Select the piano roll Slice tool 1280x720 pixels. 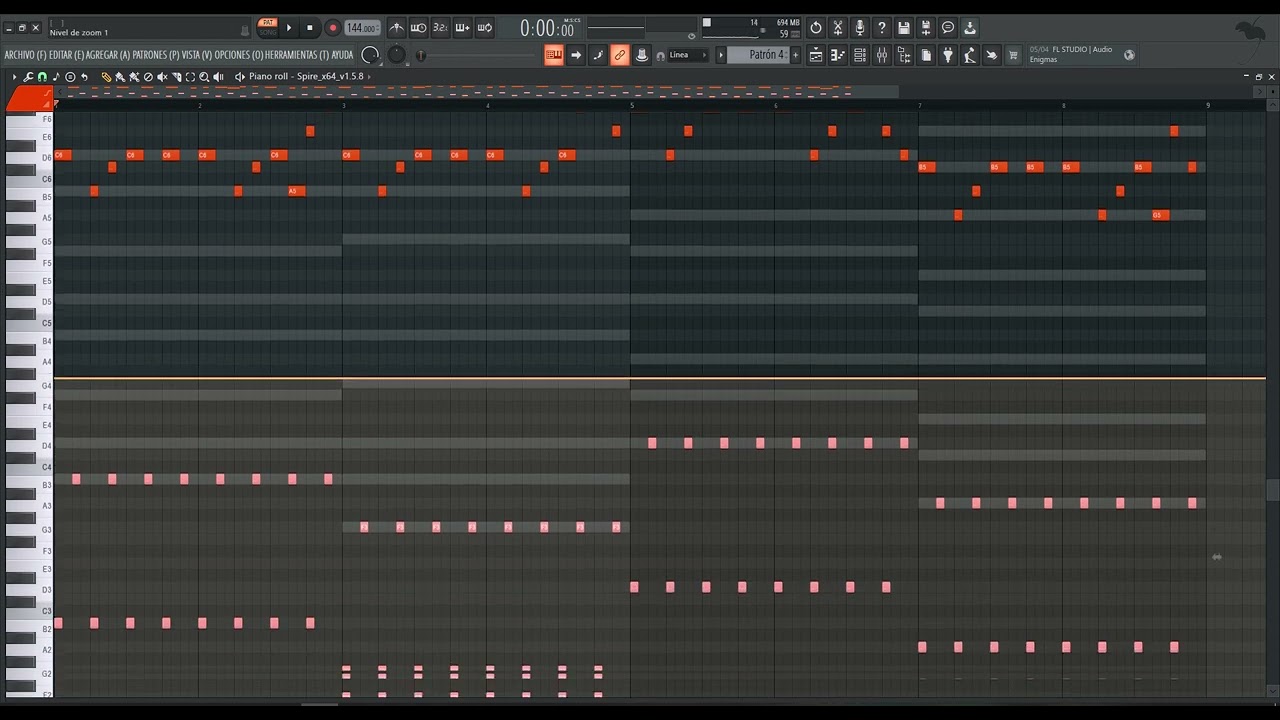pos(176,77)
